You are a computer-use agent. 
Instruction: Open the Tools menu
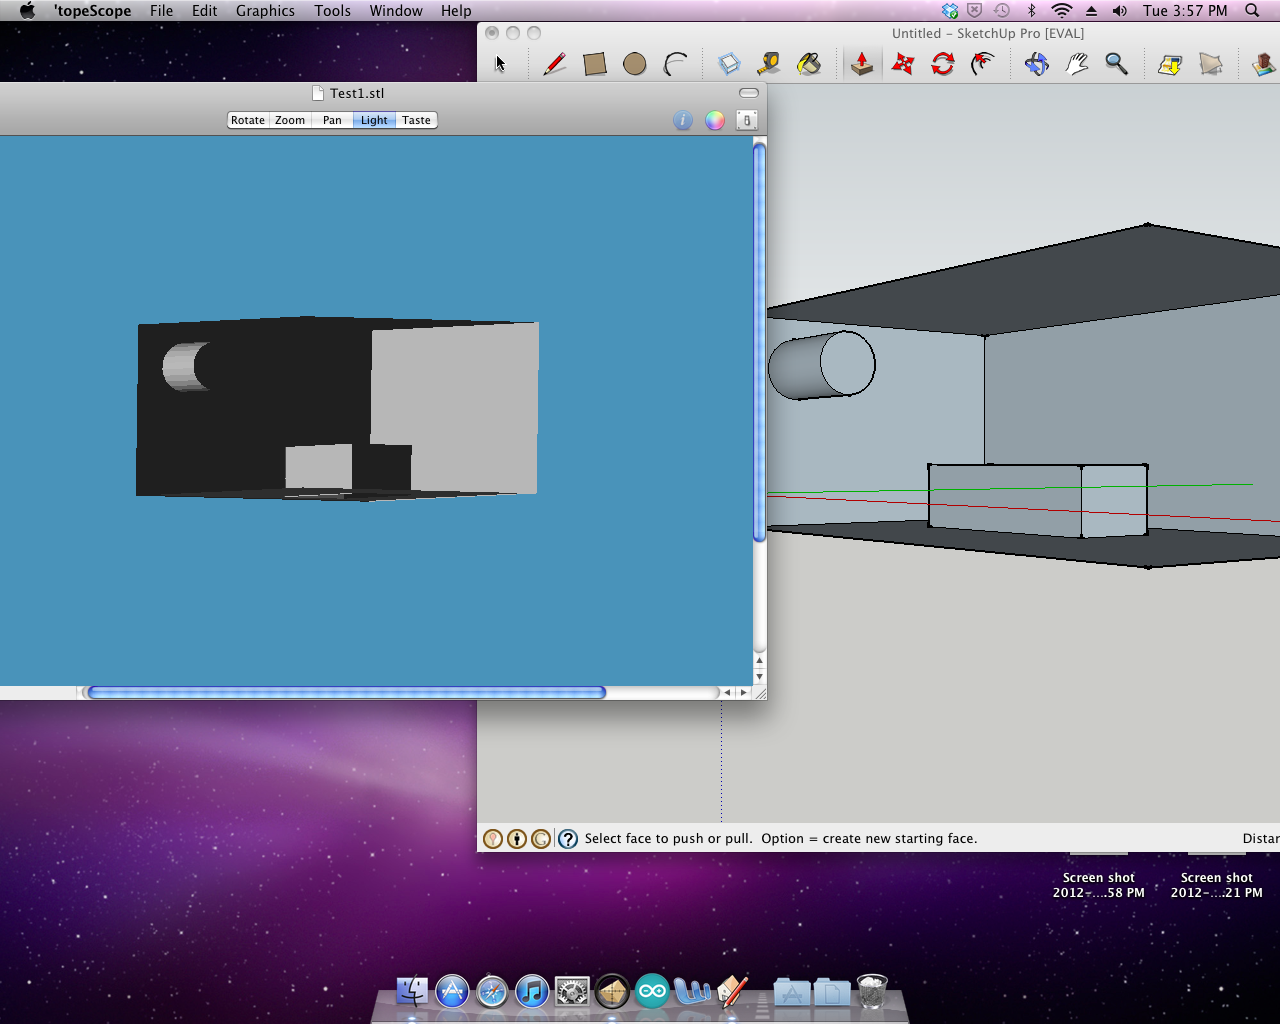coord(332,11)
